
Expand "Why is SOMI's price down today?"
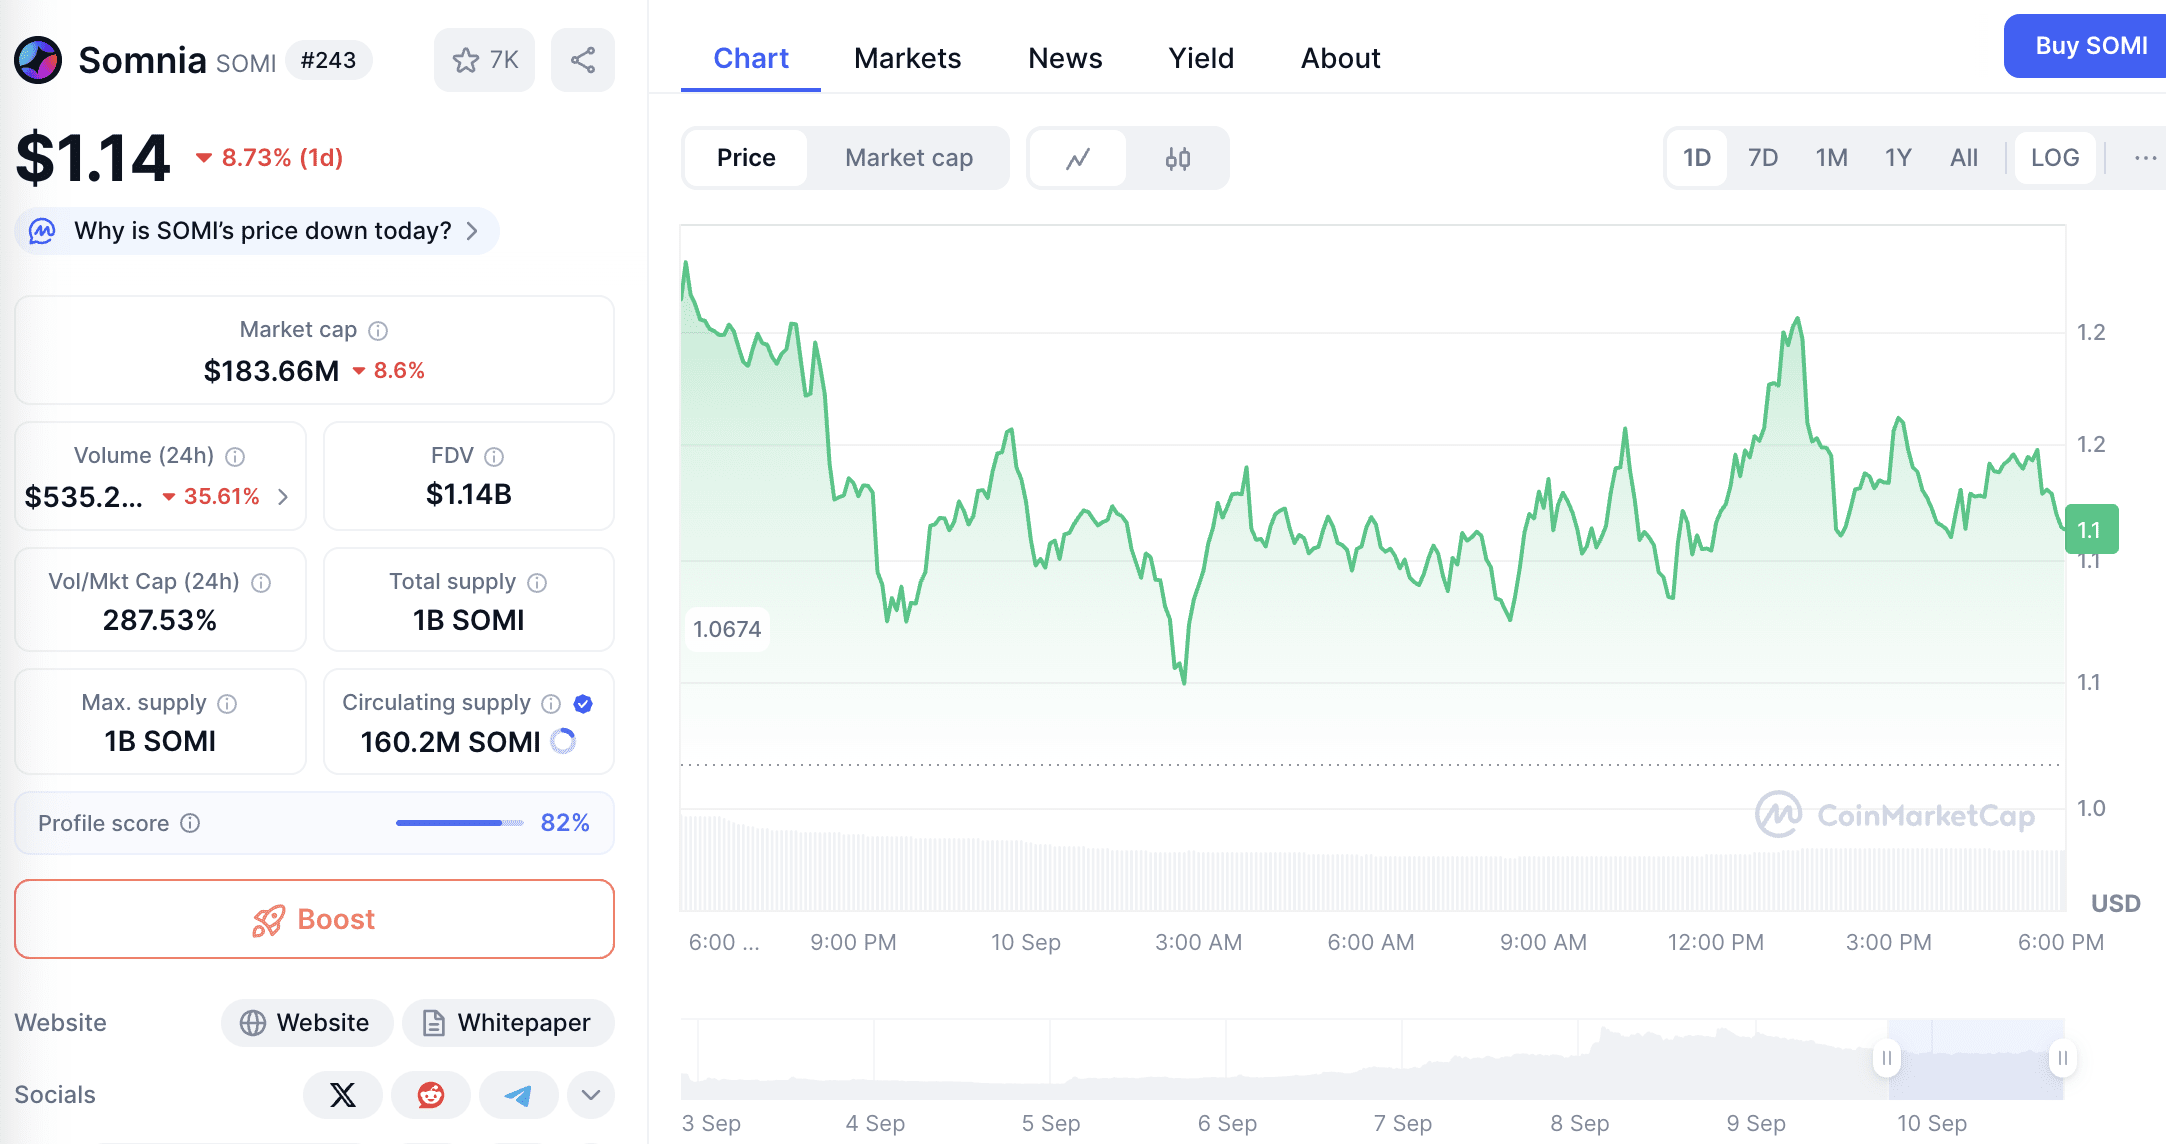[x=257, y=231]
